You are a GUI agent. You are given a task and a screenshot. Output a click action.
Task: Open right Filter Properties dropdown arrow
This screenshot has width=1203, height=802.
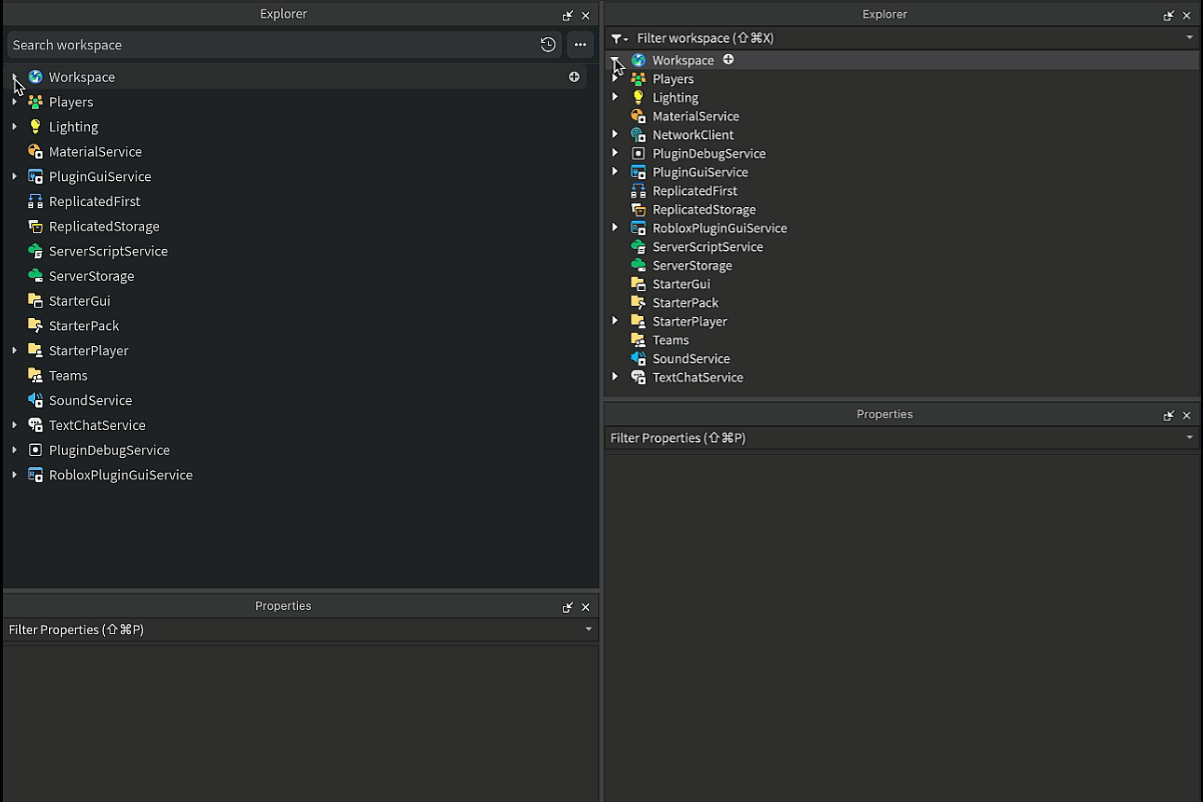[1189, 438]
